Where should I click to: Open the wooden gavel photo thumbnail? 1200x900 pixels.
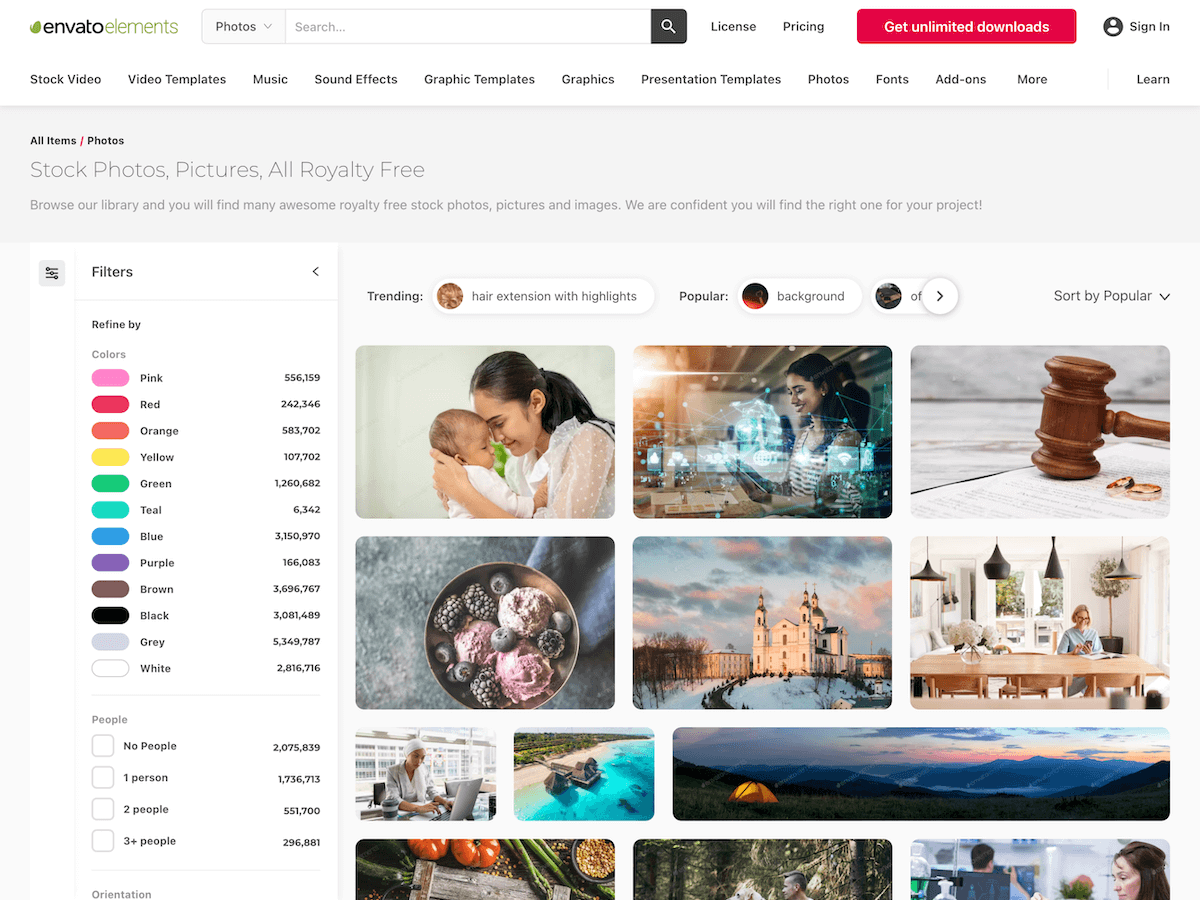[x=1040, y=432]
